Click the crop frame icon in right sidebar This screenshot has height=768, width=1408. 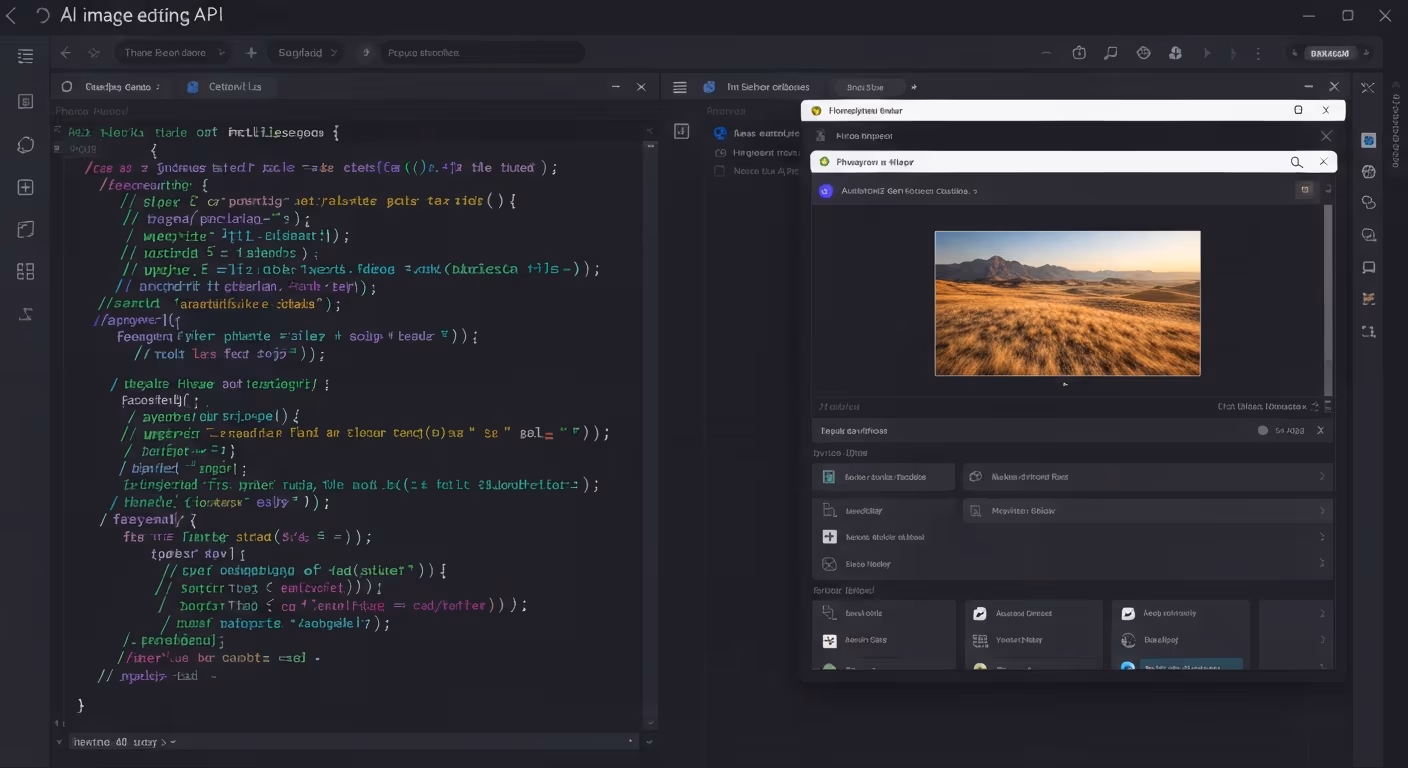[x=1369, y=331]
